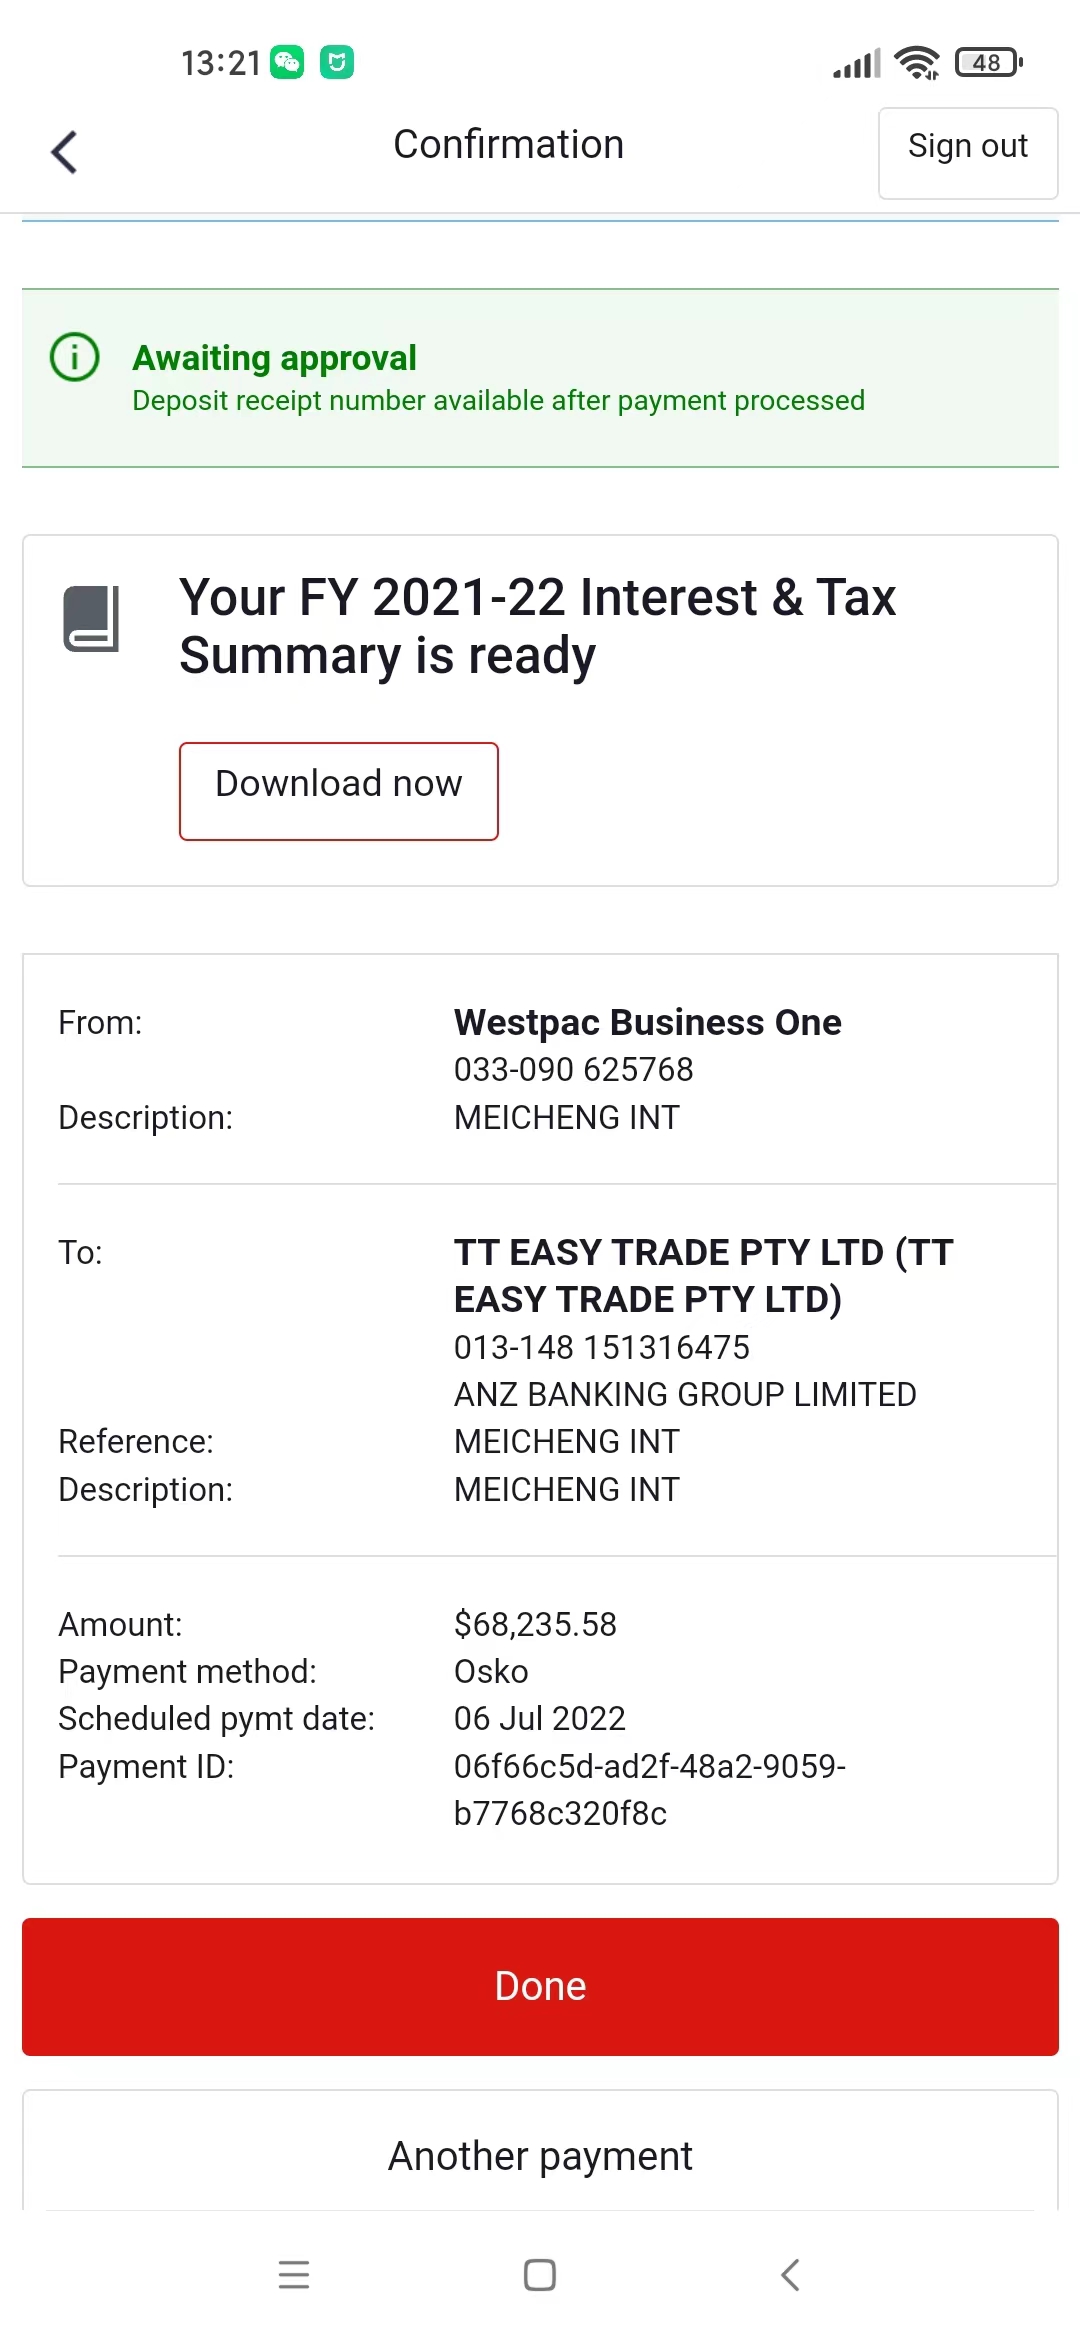Tap the info icon beside Awaiting approval

pos(75,357)
